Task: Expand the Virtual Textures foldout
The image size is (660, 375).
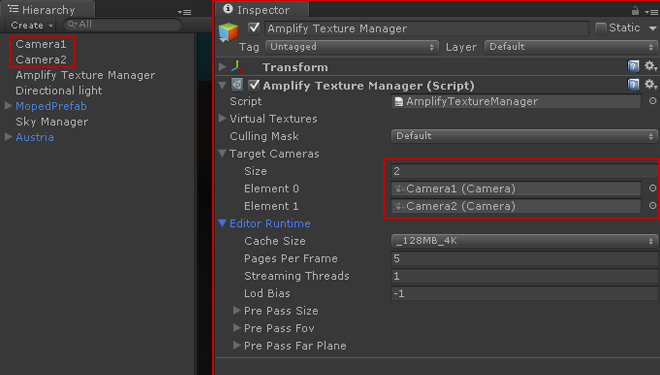Action: pos(222,118)
